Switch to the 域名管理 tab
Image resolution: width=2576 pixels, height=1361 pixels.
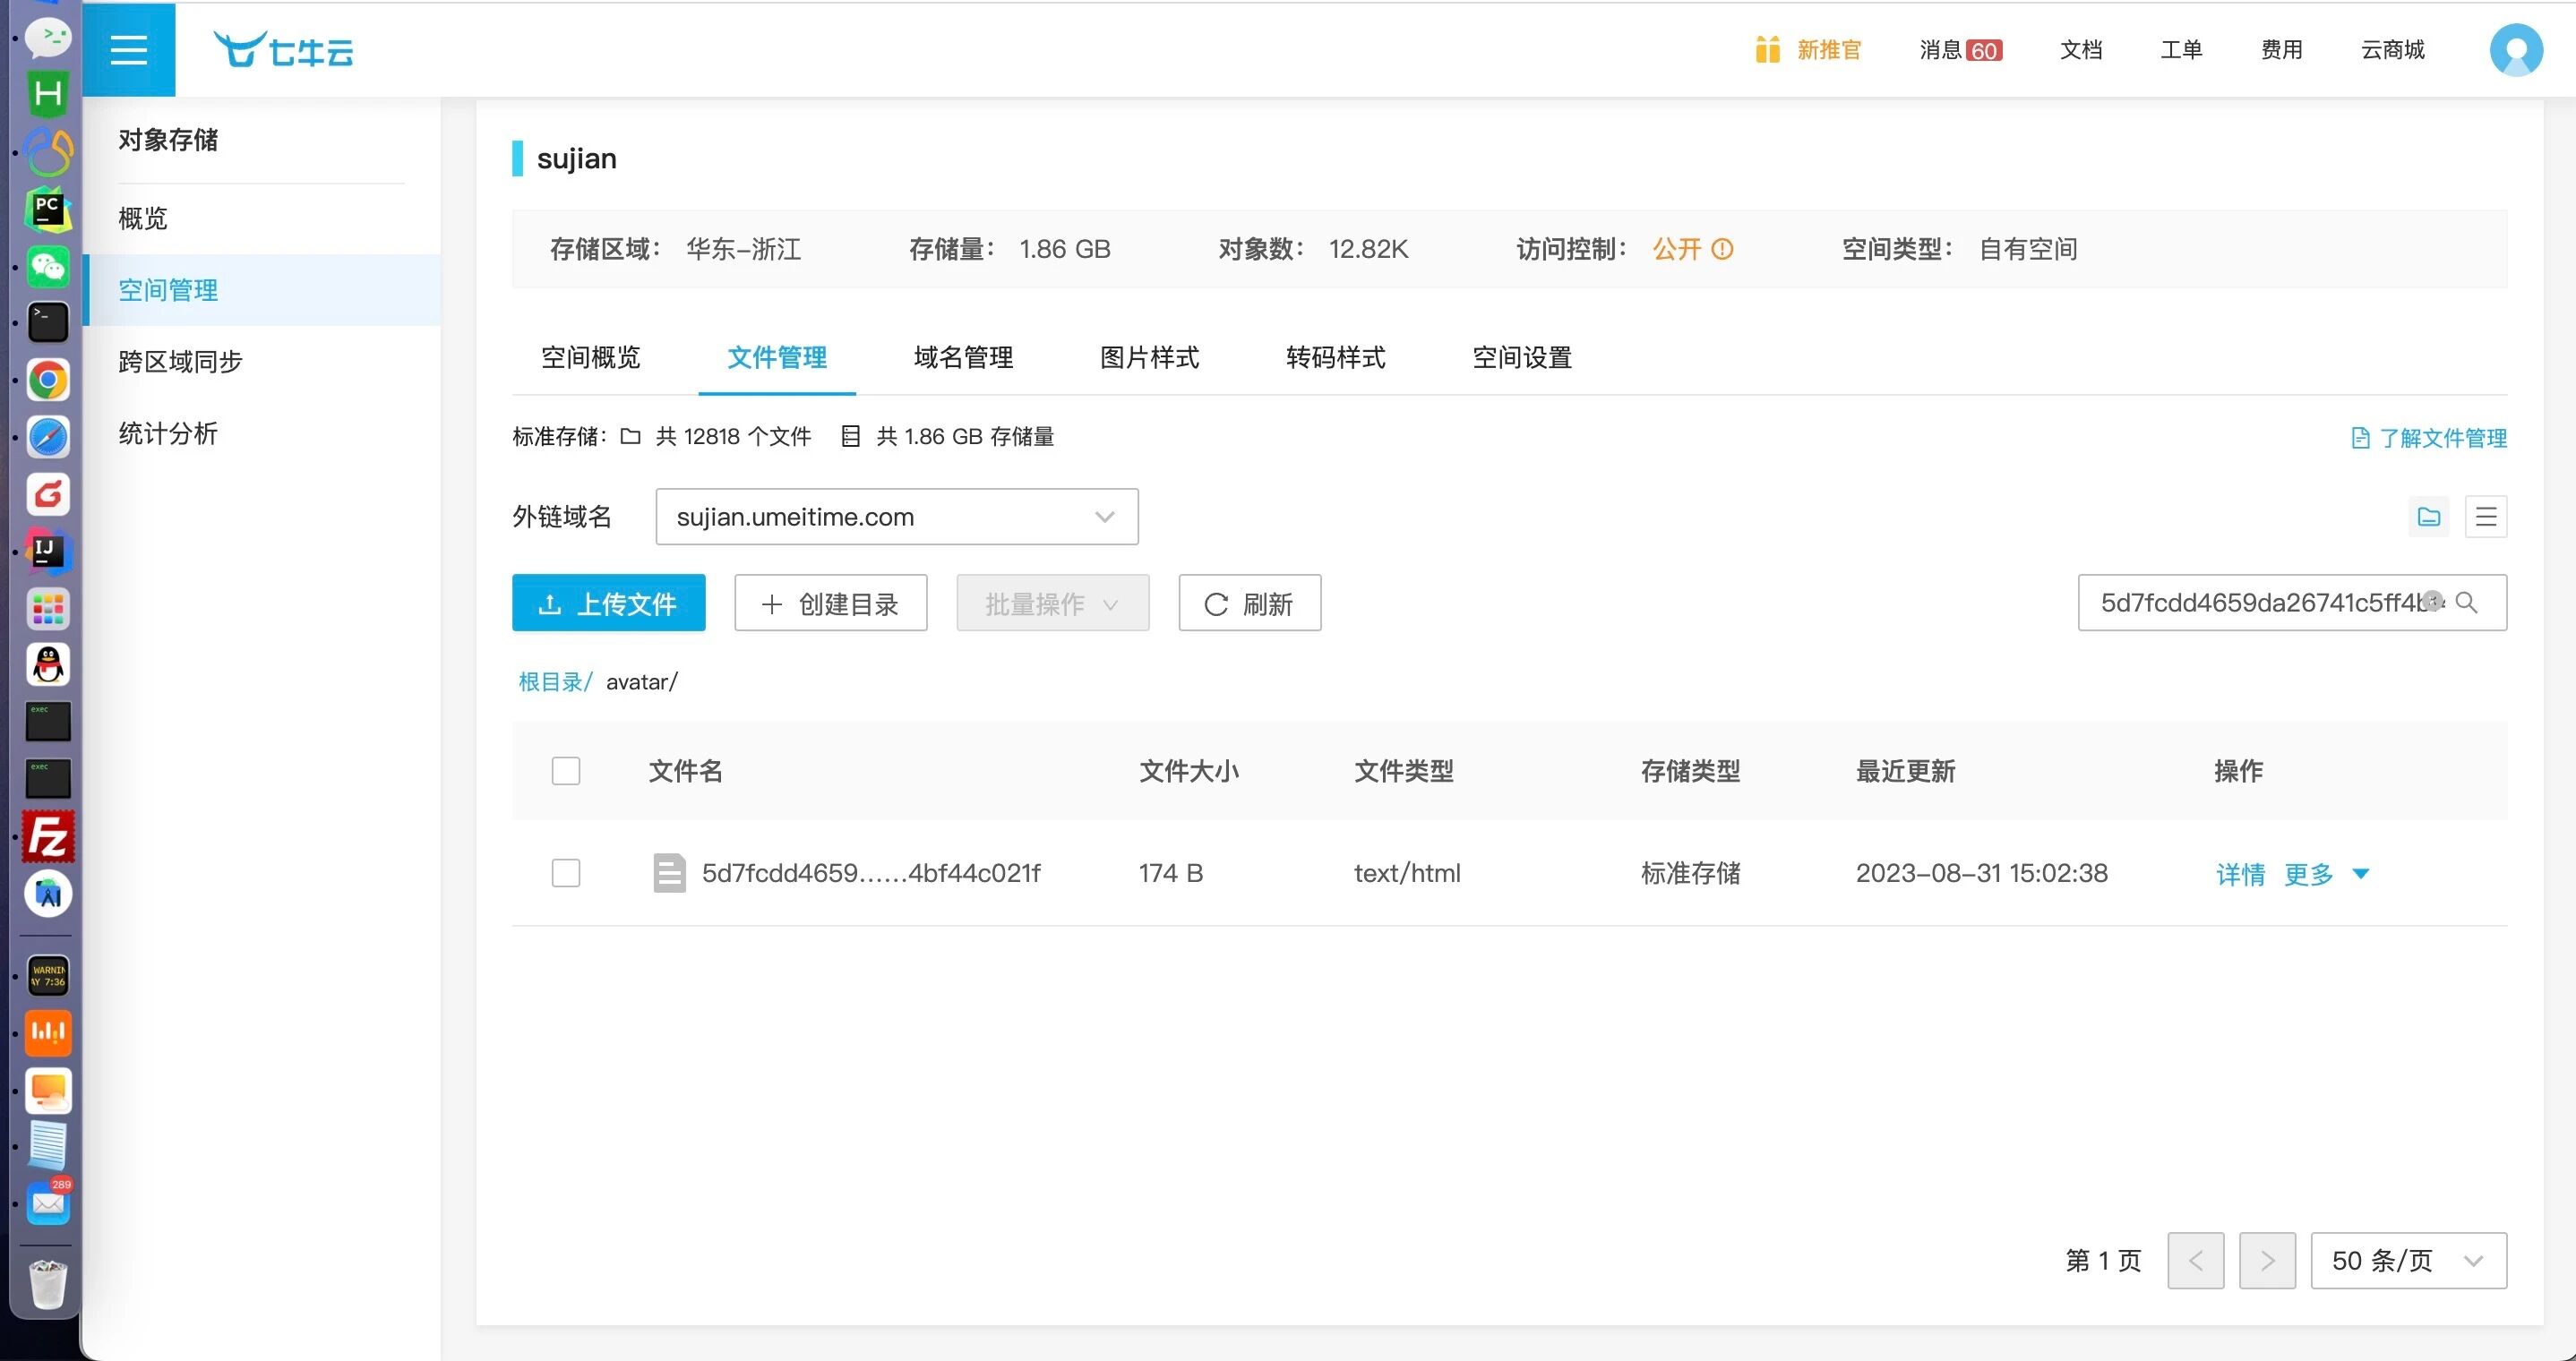pos(963,357)
